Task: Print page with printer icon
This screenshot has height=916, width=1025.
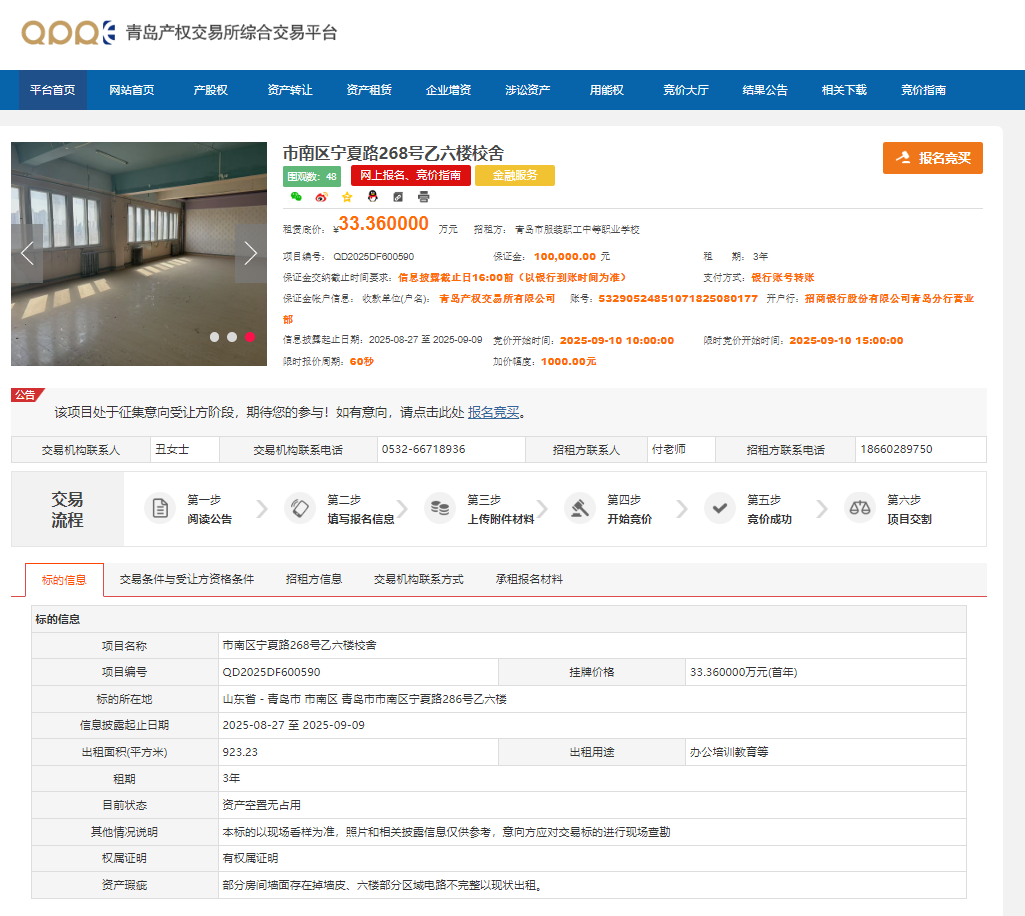Action: coord(424,197)
